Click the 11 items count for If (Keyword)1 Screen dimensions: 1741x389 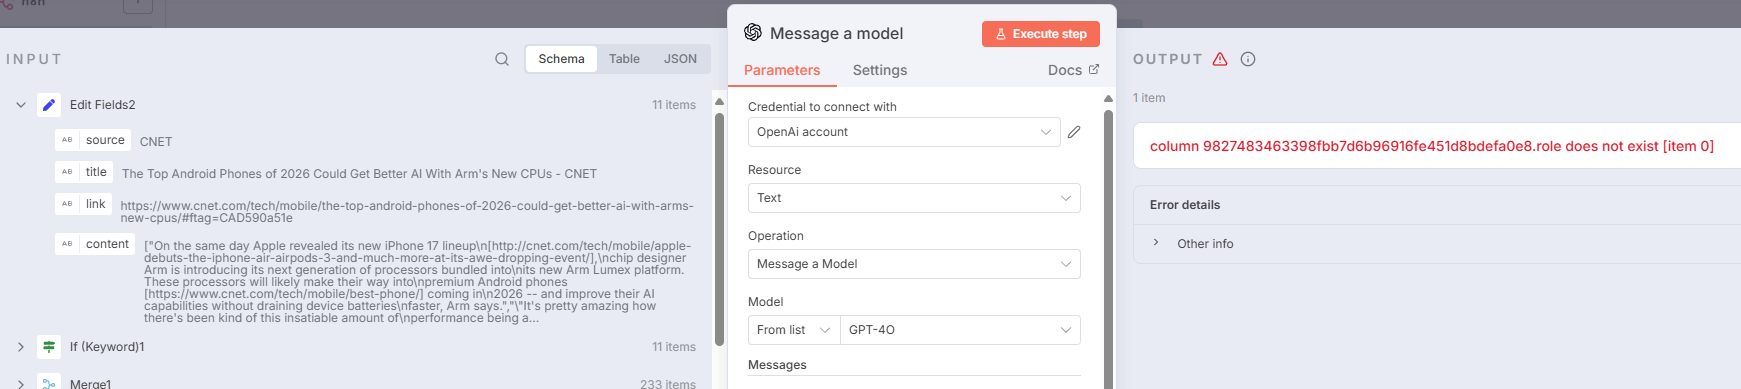pos(674,347)
